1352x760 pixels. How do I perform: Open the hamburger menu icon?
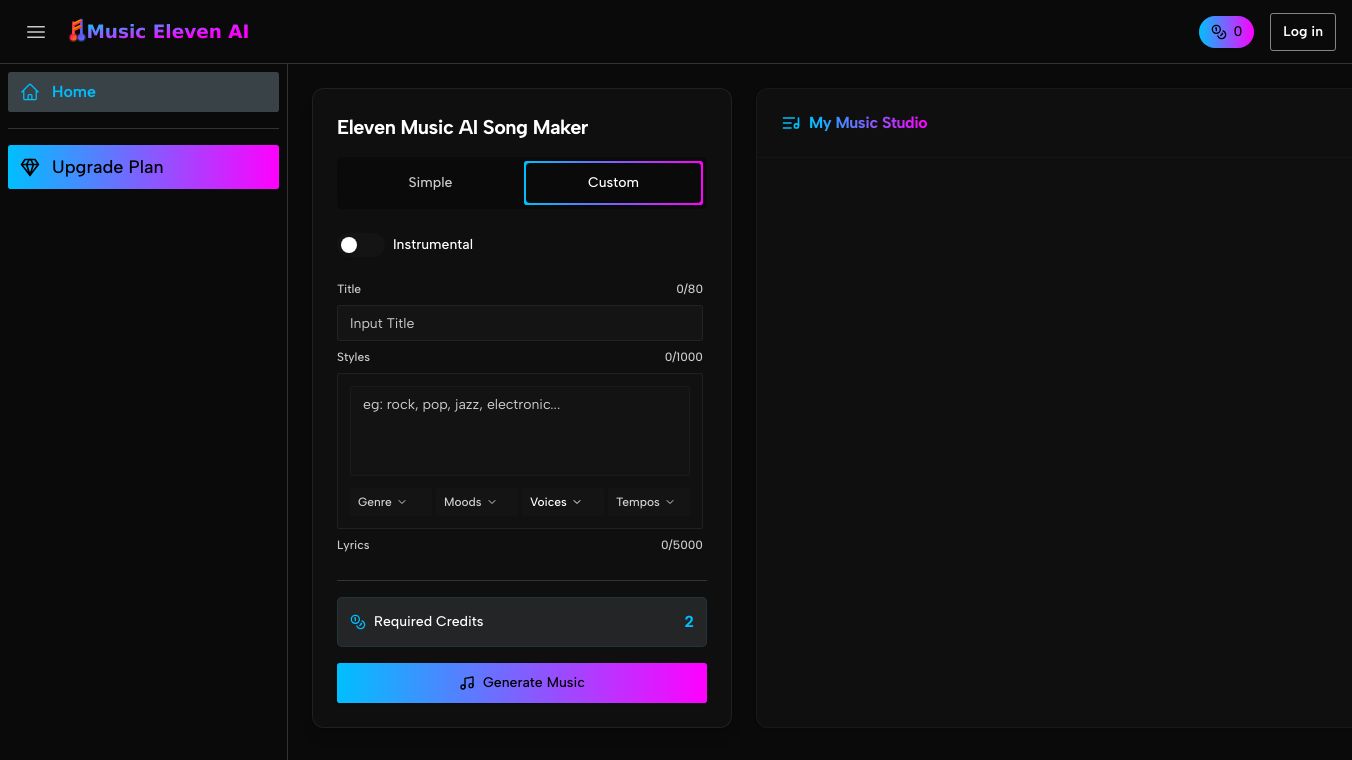tap(36, 32)
